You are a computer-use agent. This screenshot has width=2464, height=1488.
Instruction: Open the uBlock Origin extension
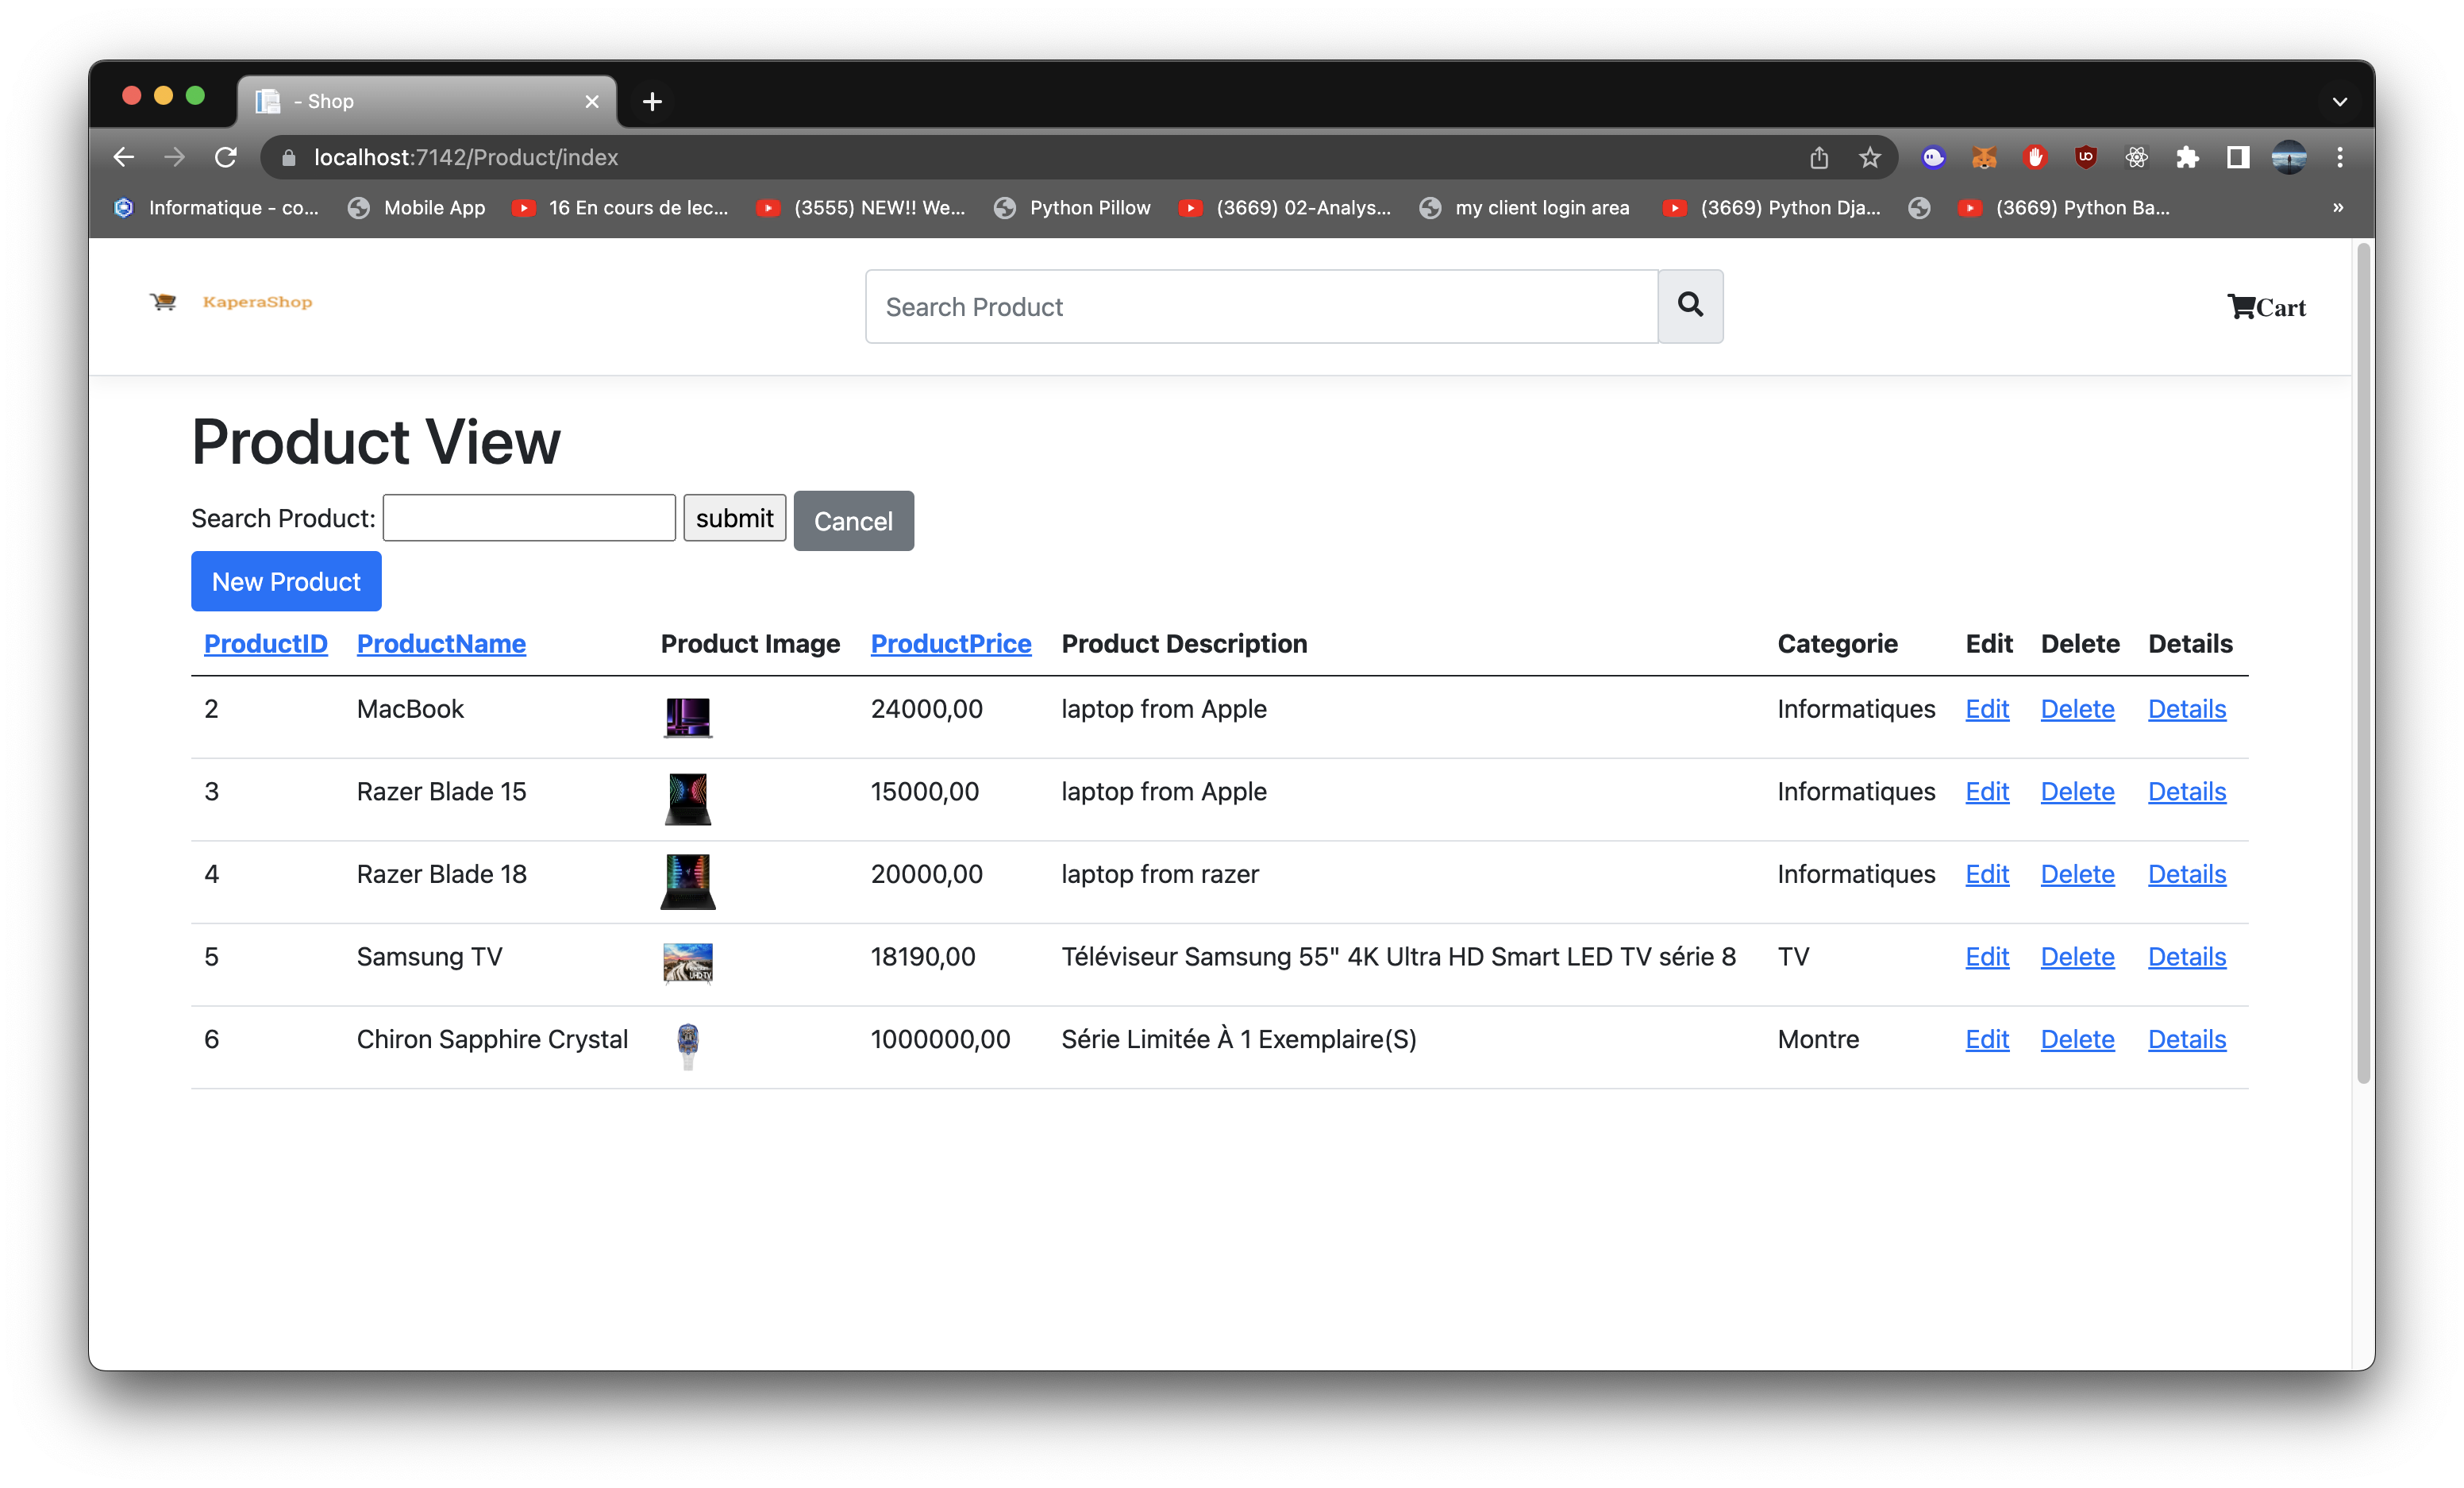coord(2086,157)
